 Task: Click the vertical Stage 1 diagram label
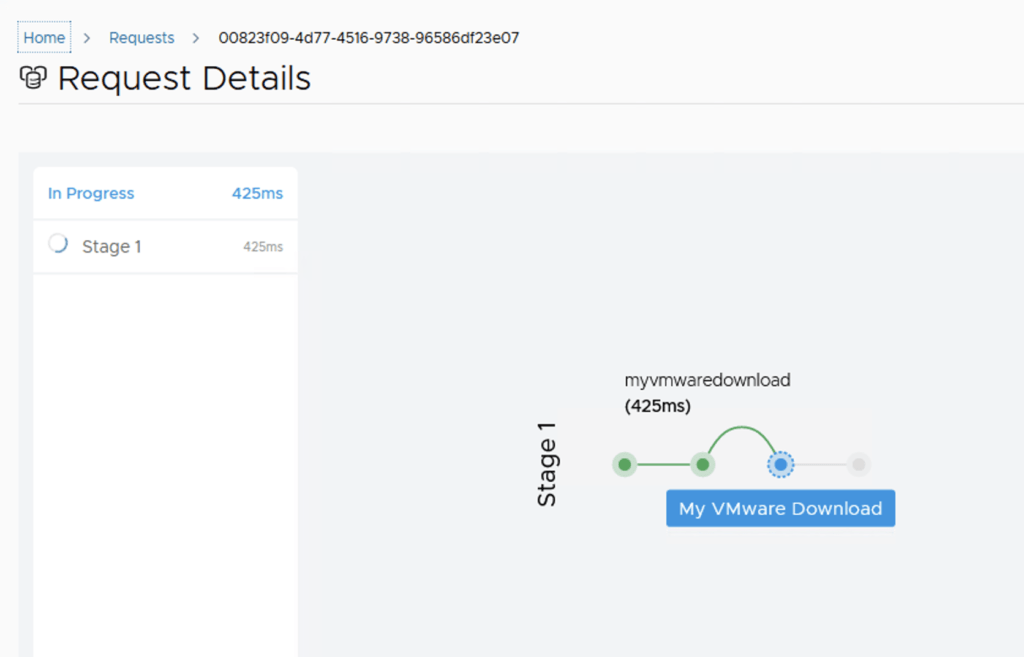pyautogui.click(x=547, y=464)
